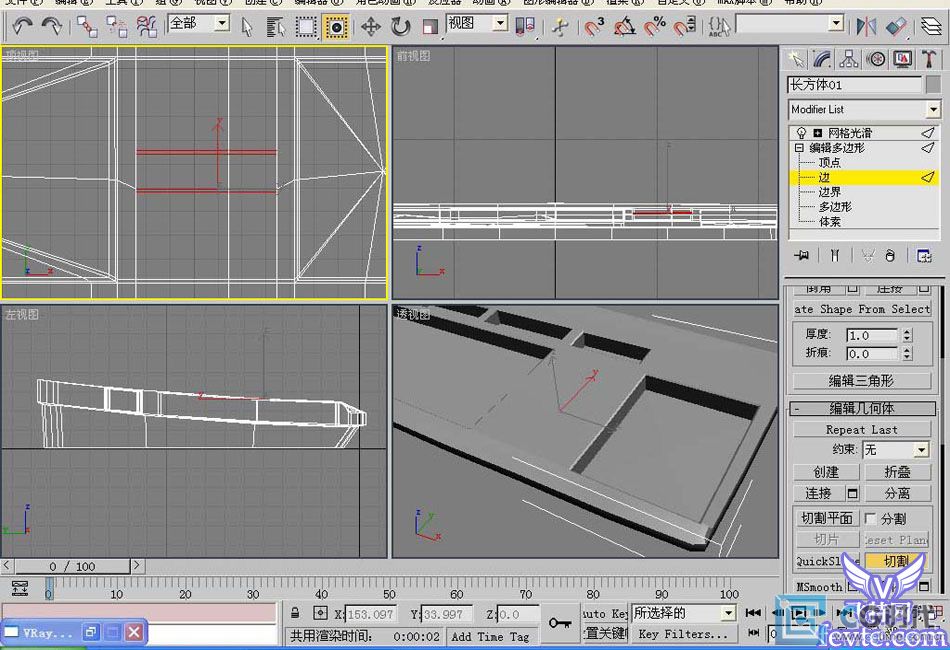
Task: Toggle the lightbulb on the 网格光滑 modifier
Action: click(x=802, y=133)
